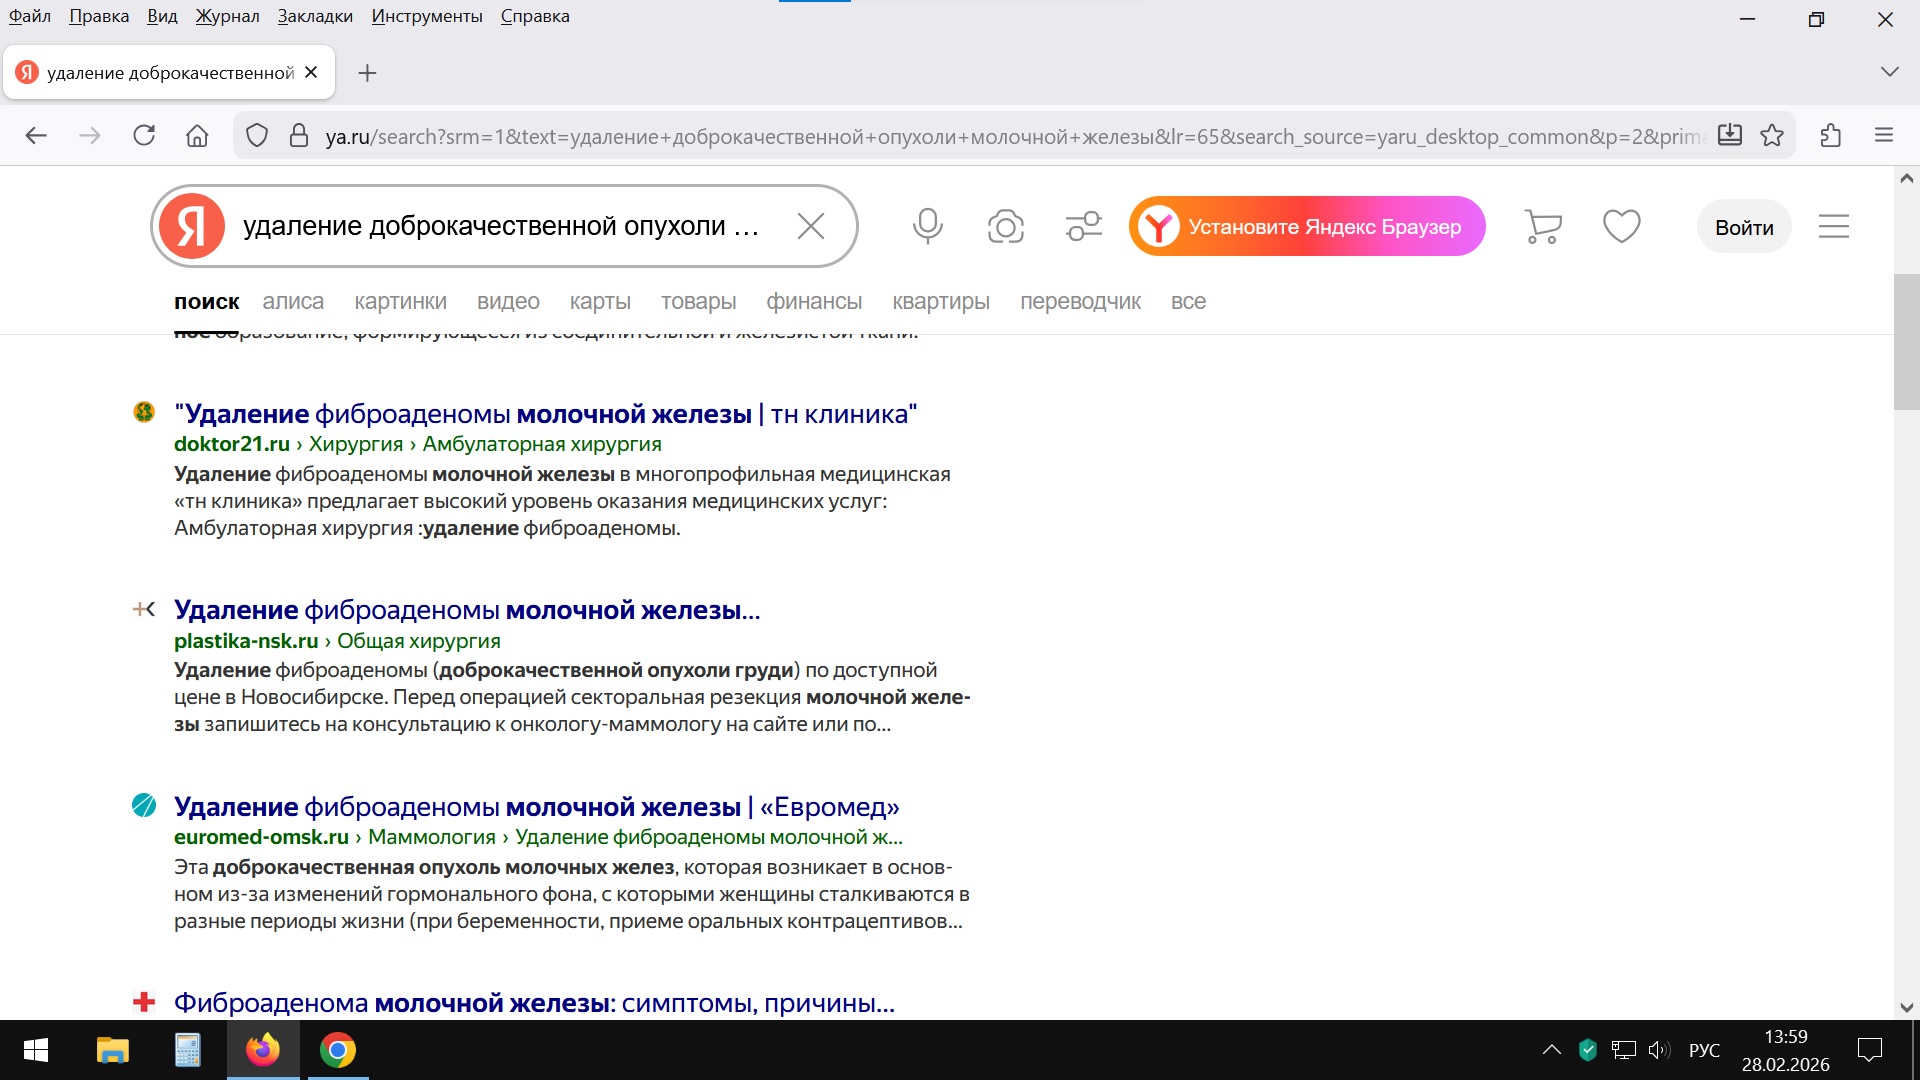Click the Установите Яндекс Браузер banner
1920x1080 pixels.
[1306, 226]
